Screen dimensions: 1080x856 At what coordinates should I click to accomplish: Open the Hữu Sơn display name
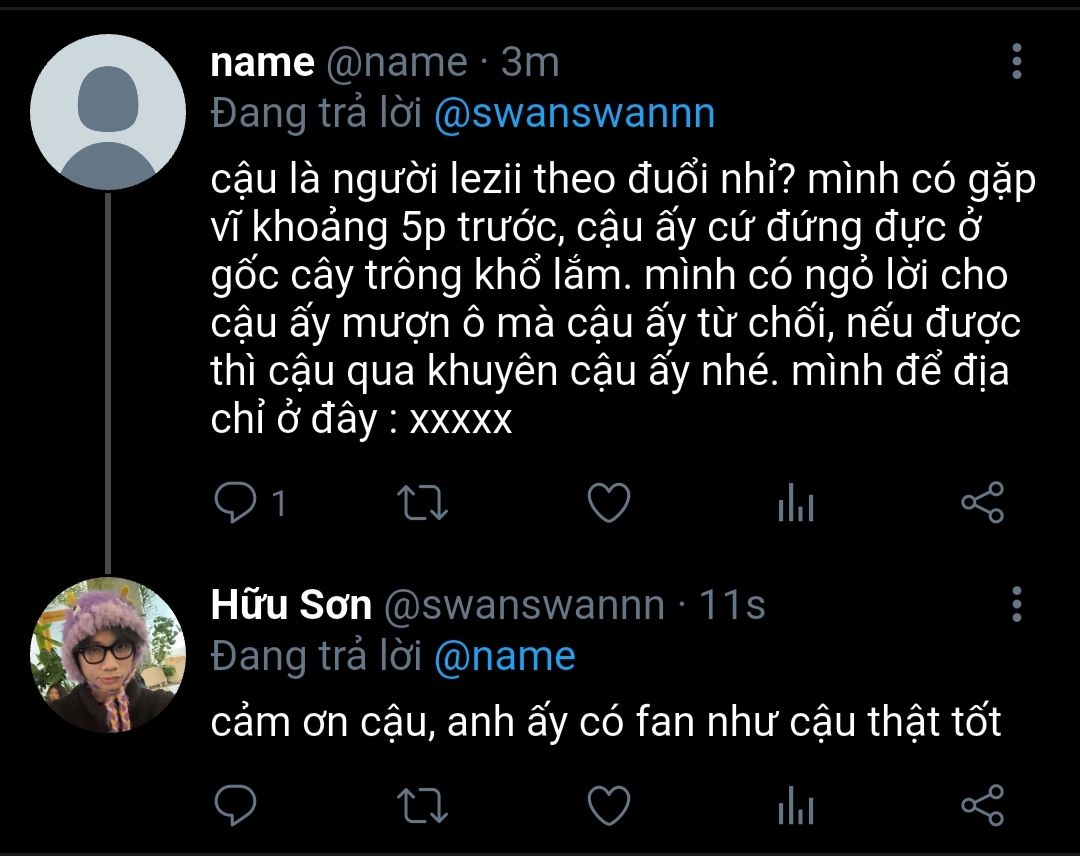coord(291,604)
